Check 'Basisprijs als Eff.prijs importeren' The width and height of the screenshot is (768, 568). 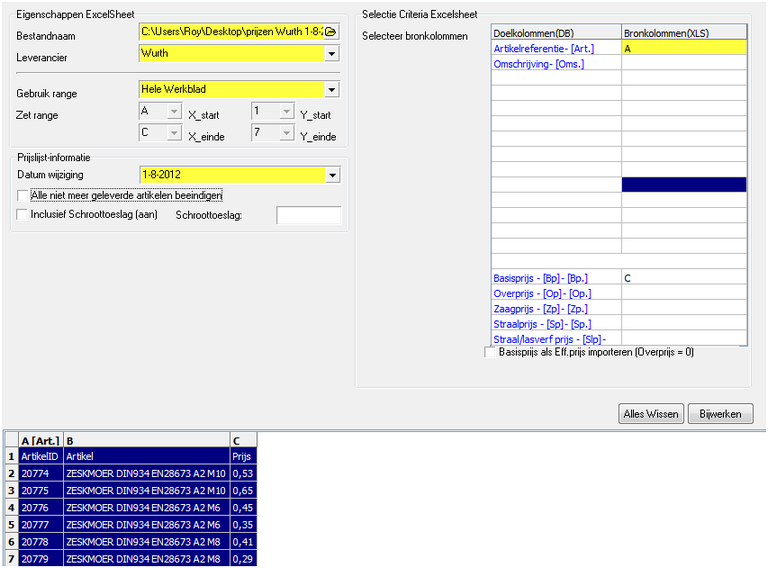click(x=489, y=353)
